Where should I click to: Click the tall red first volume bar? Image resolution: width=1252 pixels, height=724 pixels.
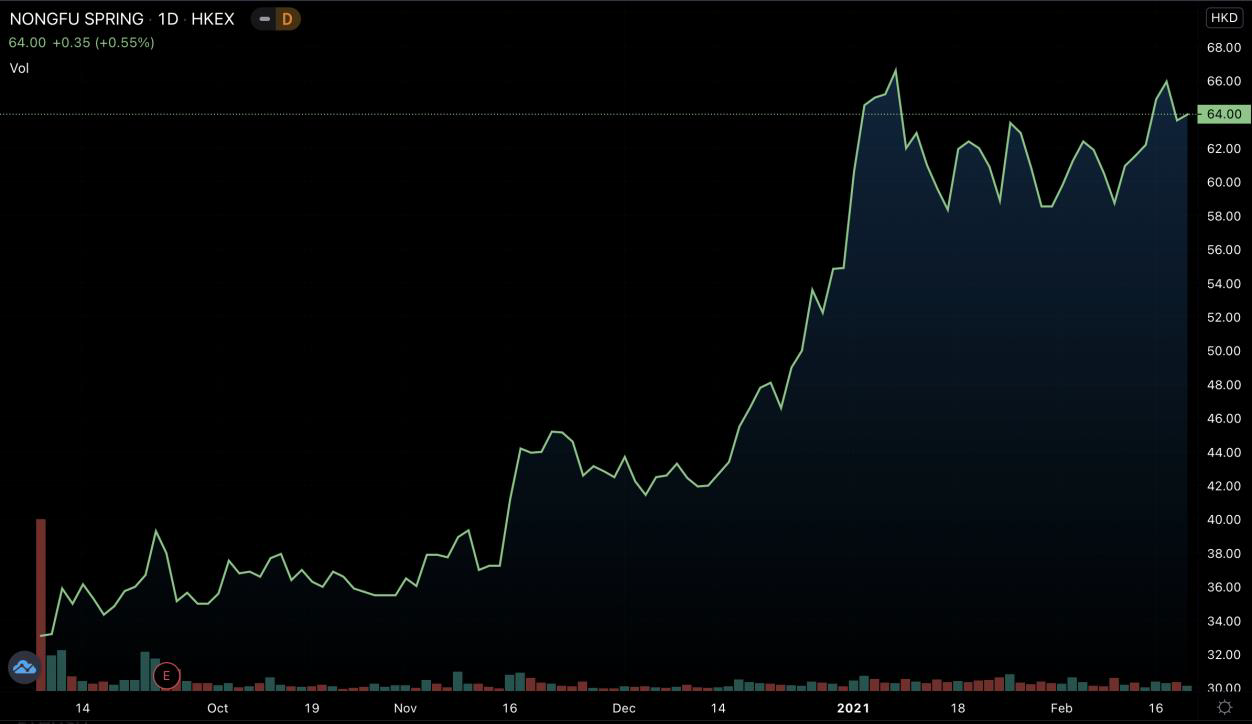coord(41,604)
